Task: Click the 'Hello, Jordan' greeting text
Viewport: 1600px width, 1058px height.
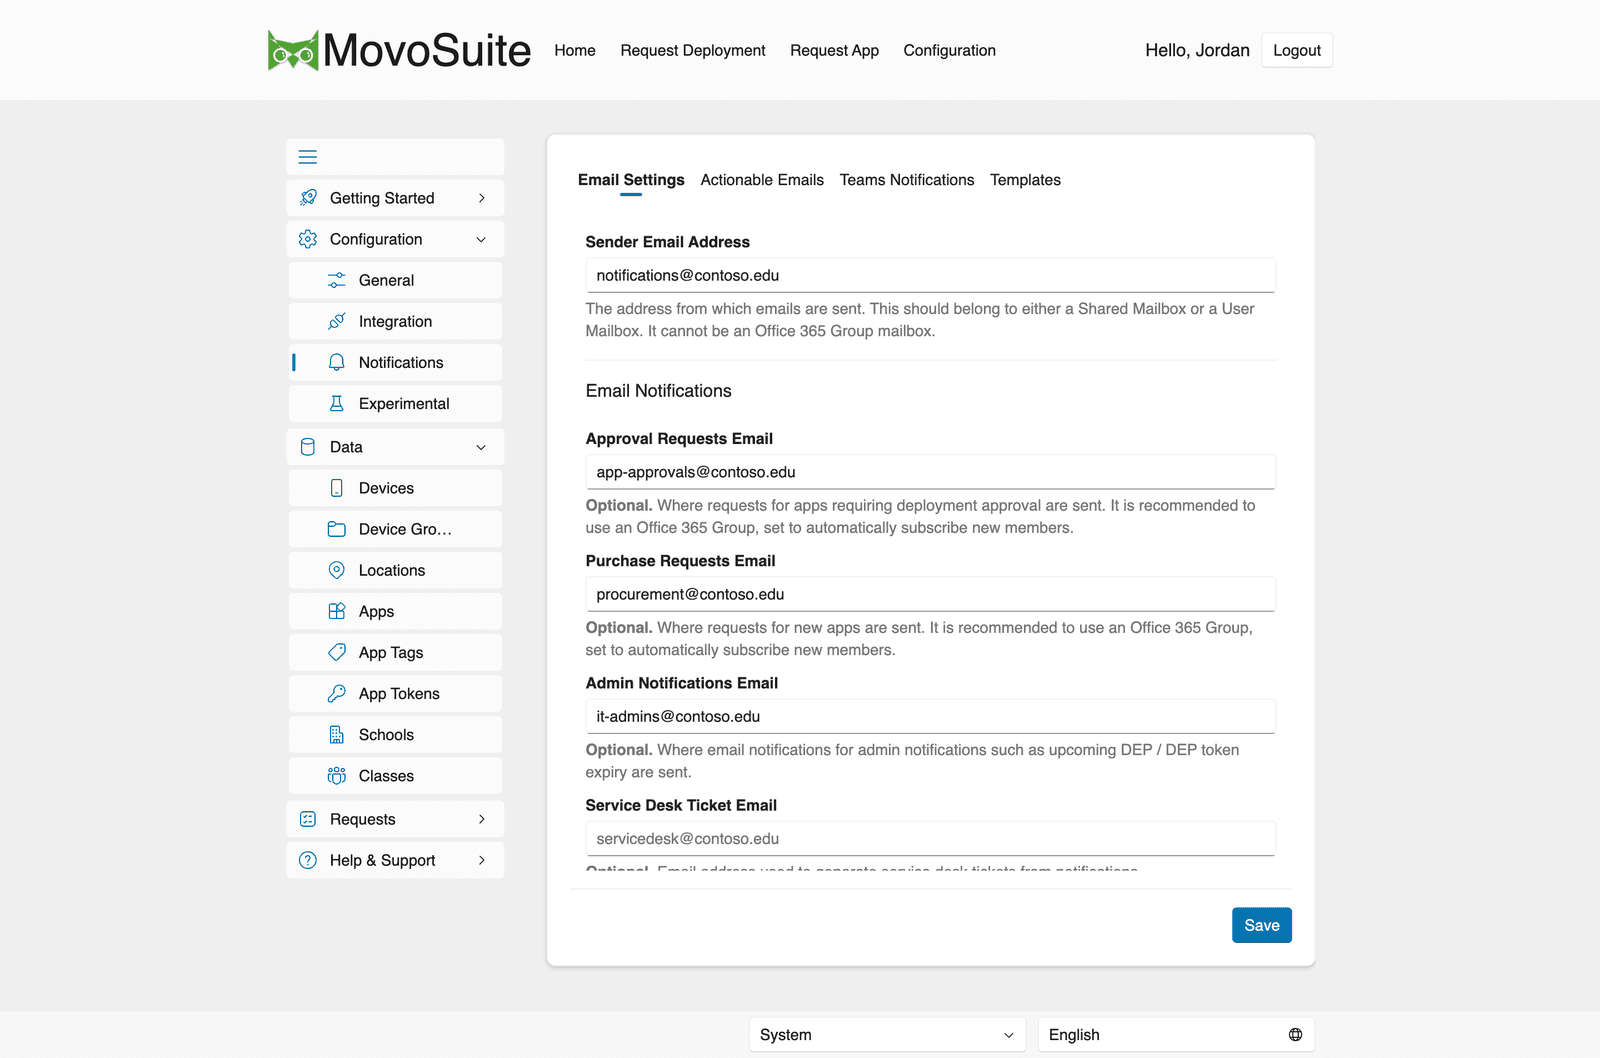Action: tap(1197, 50)
